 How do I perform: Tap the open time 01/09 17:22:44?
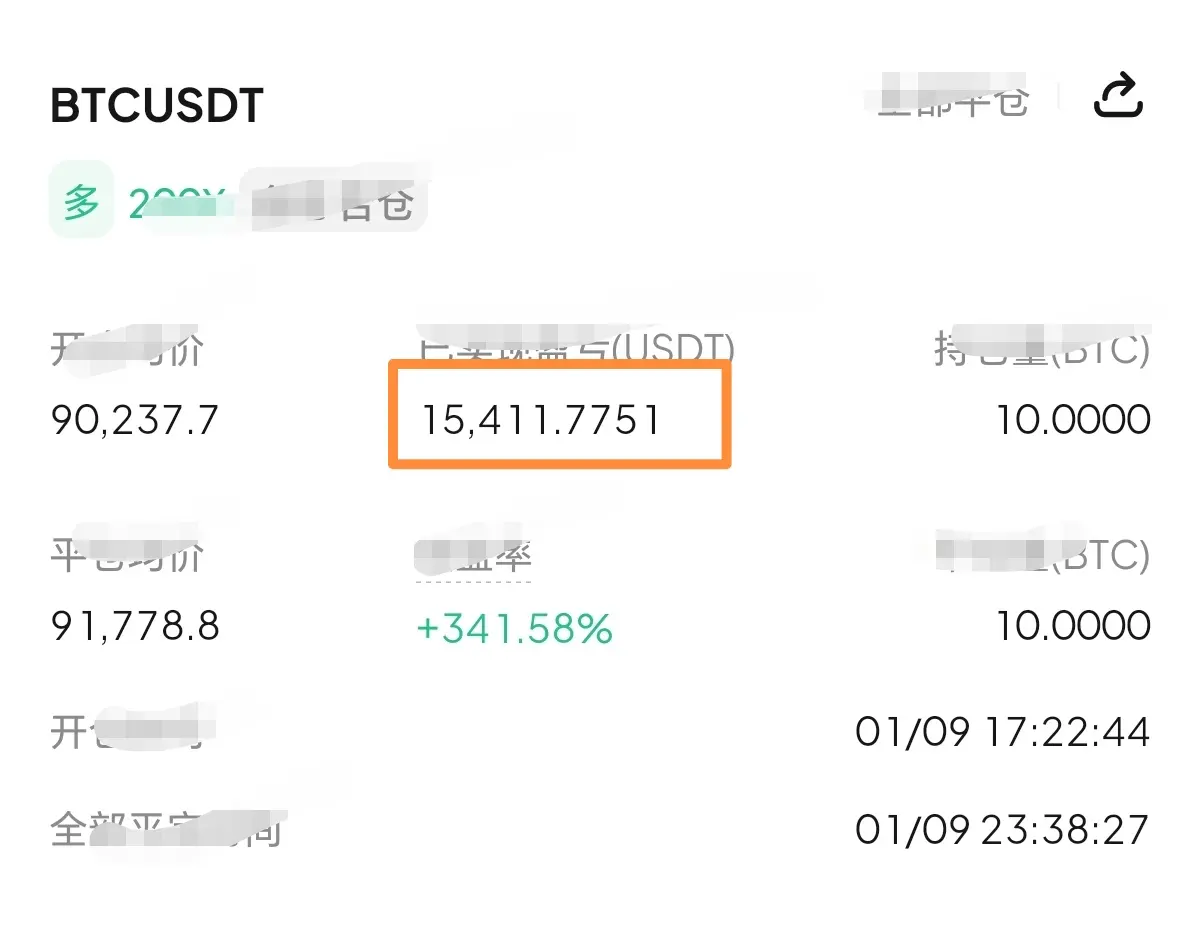coord(1002,733)
